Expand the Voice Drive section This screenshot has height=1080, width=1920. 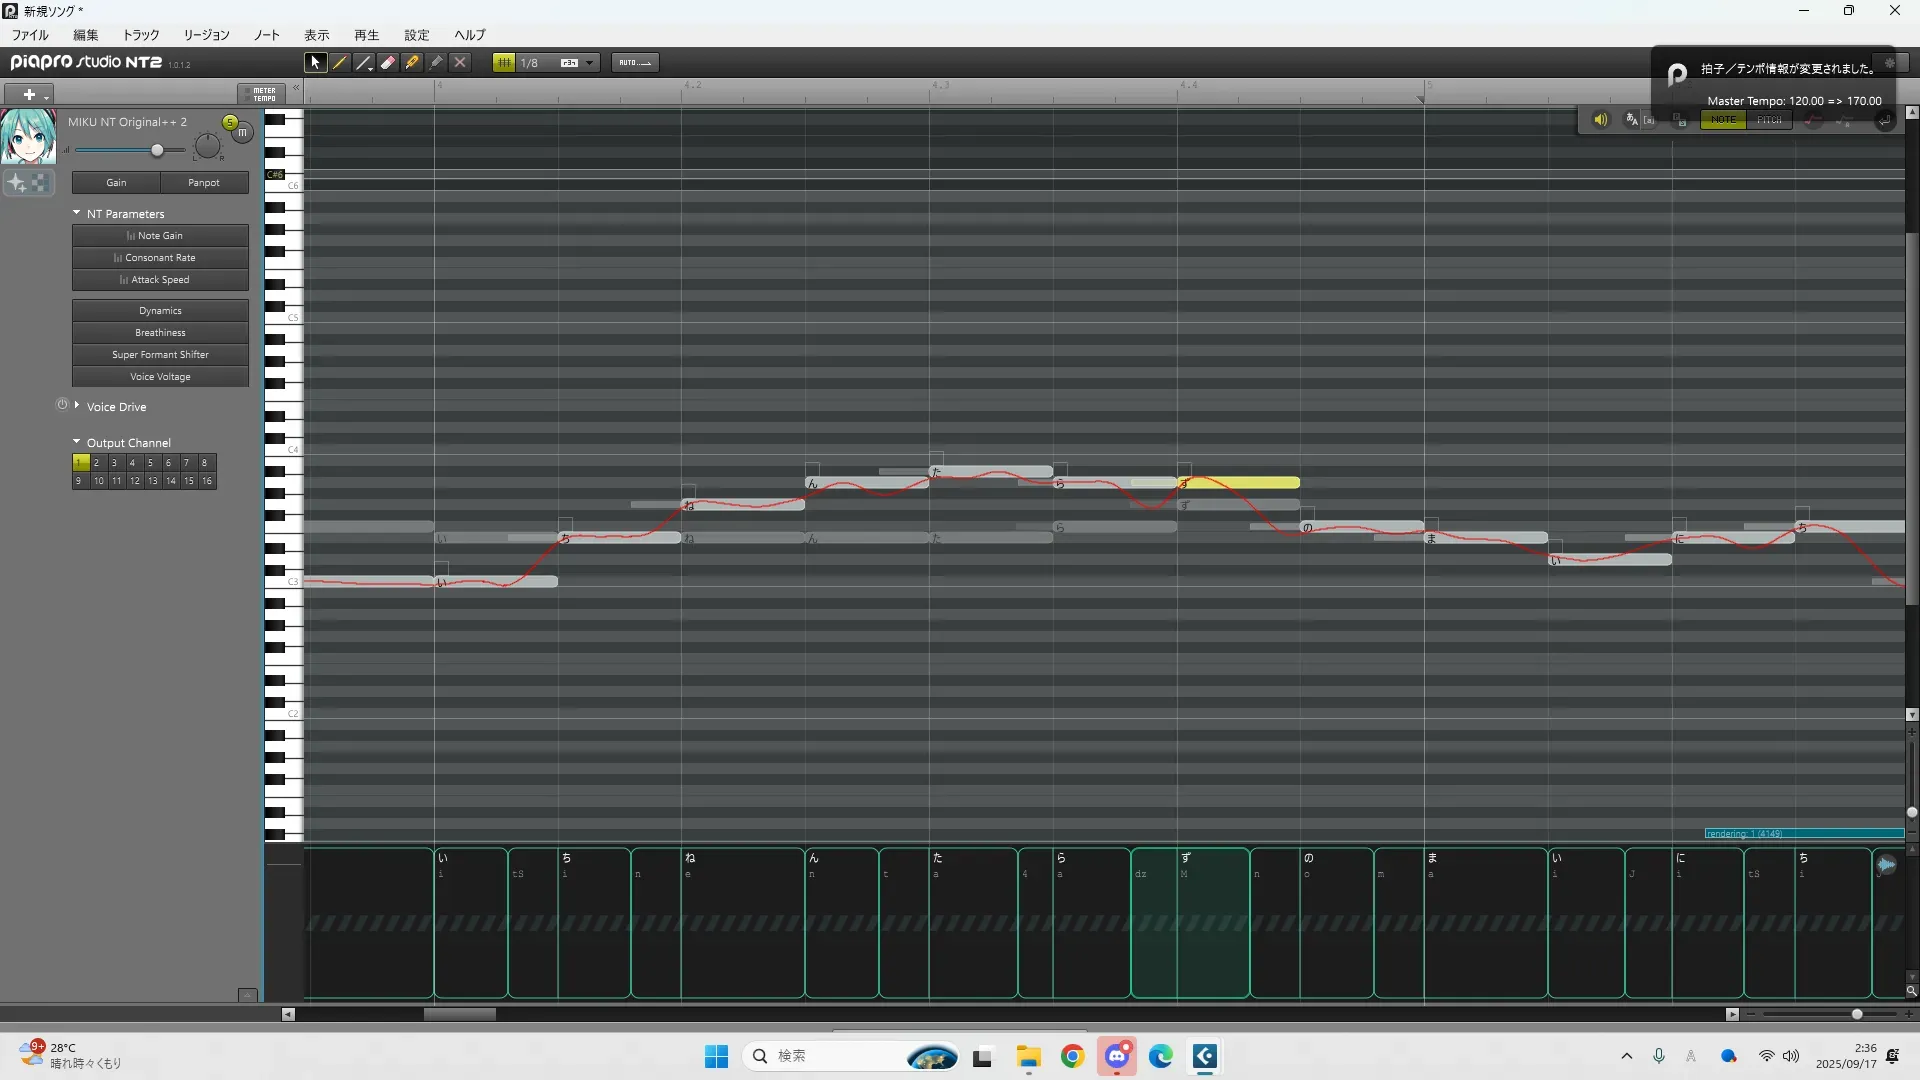coord(77,406)
